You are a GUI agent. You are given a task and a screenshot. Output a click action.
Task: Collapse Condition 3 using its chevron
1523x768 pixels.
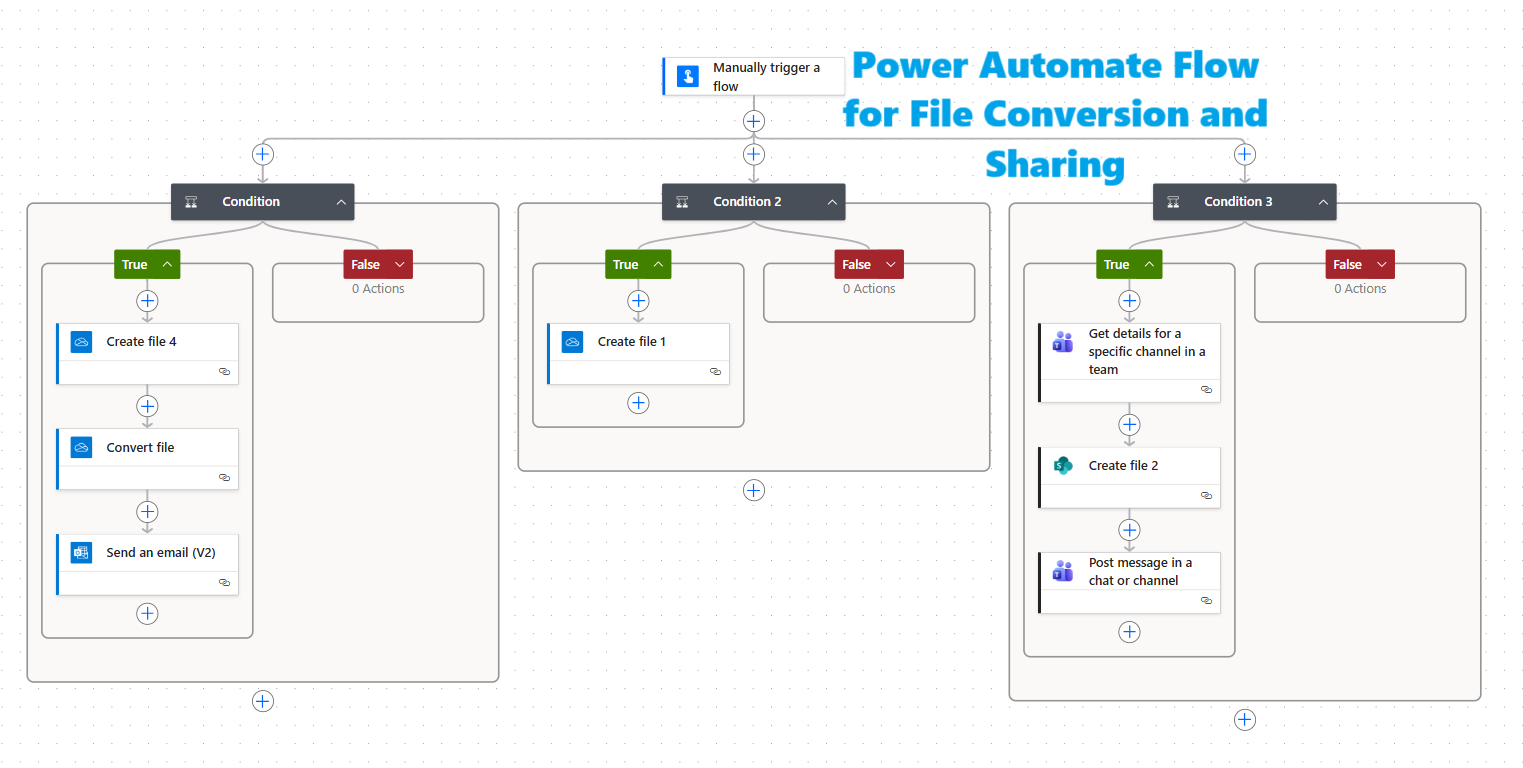[1323, 202]
